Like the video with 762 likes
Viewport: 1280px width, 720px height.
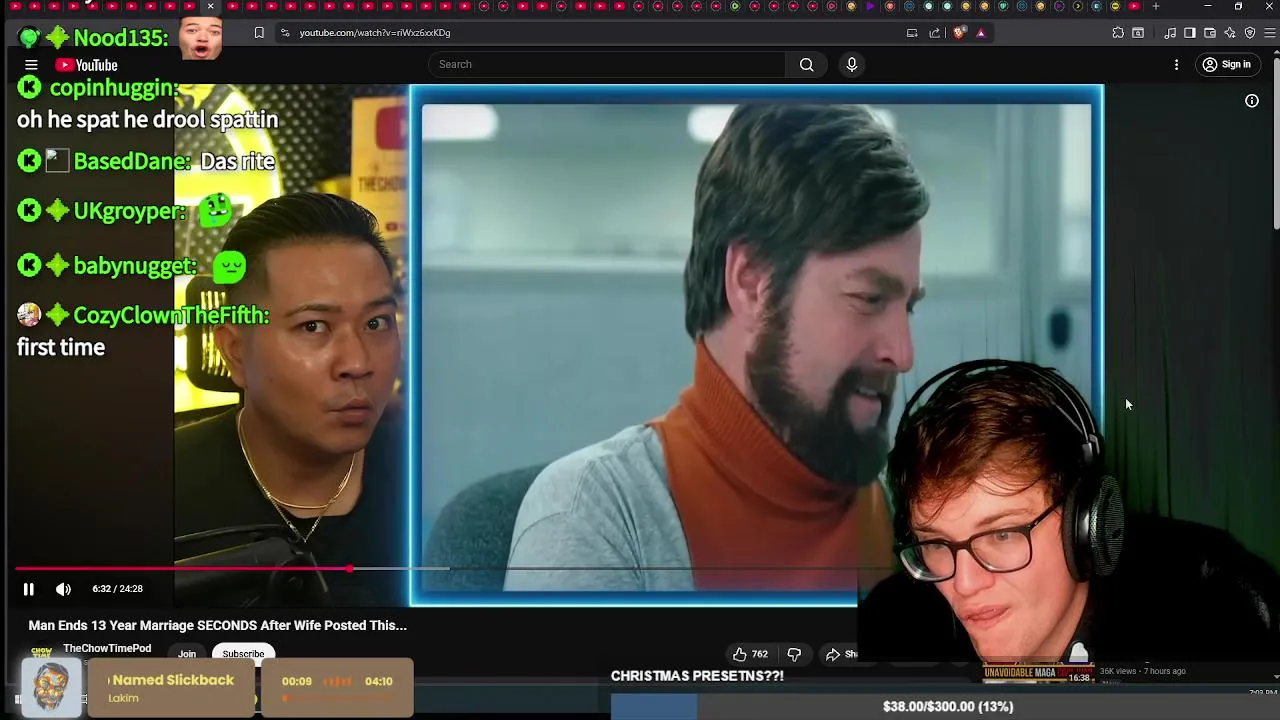[750, 654]
